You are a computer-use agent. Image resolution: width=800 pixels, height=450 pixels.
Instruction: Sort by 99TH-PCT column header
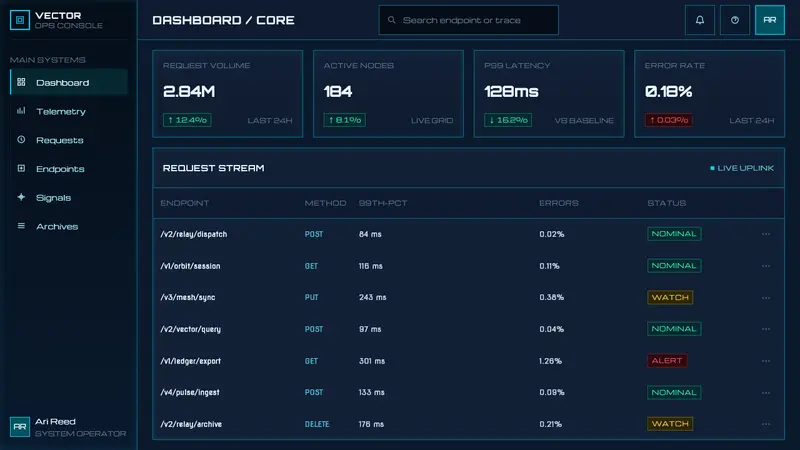tap(383, 203)
